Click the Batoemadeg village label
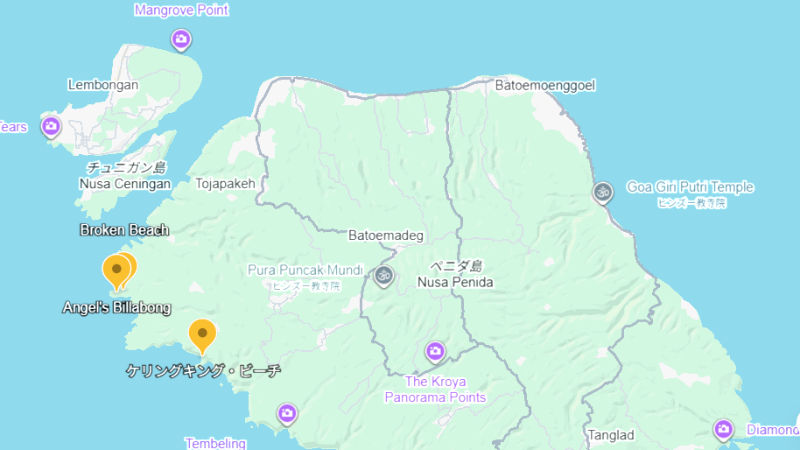The image size is (800, 450). click(386, 235)
